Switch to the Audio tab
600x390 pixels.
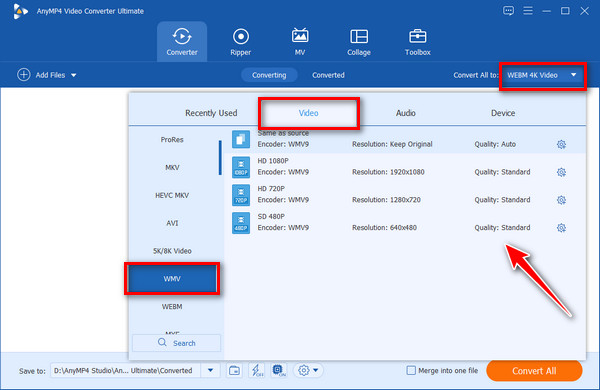pyautogui.click(x=406, y=113)
